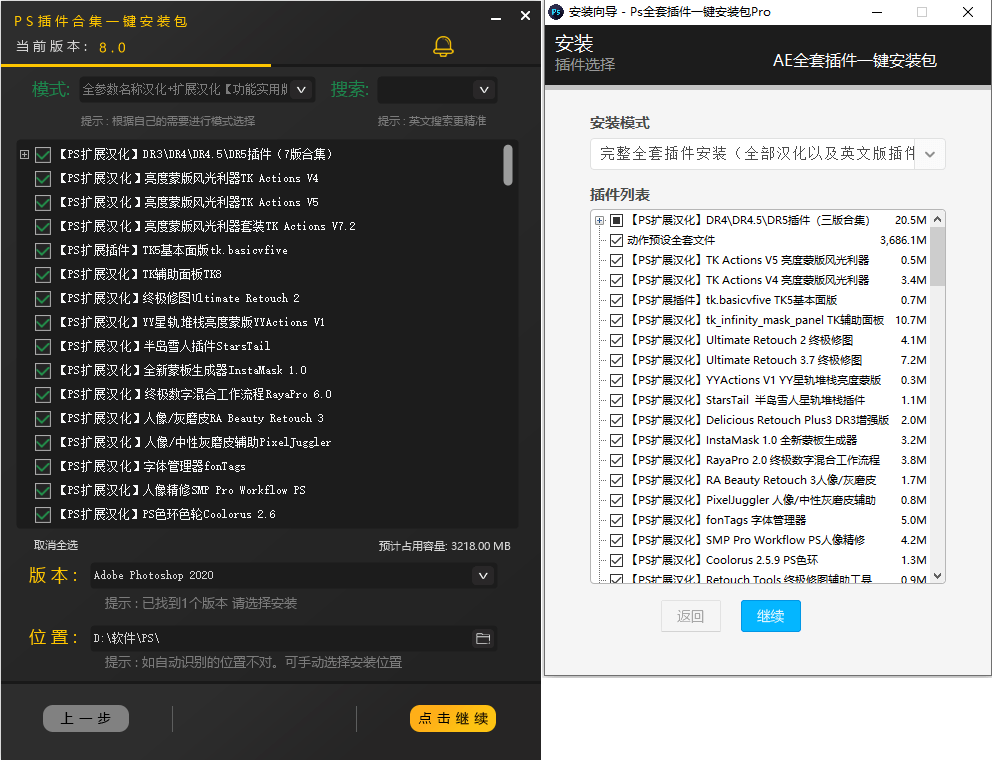Uncheck StarsTail 半岛雪人星轨堆栈插件 in the wizard
The image size is (992, 760).
click(617, 399)
